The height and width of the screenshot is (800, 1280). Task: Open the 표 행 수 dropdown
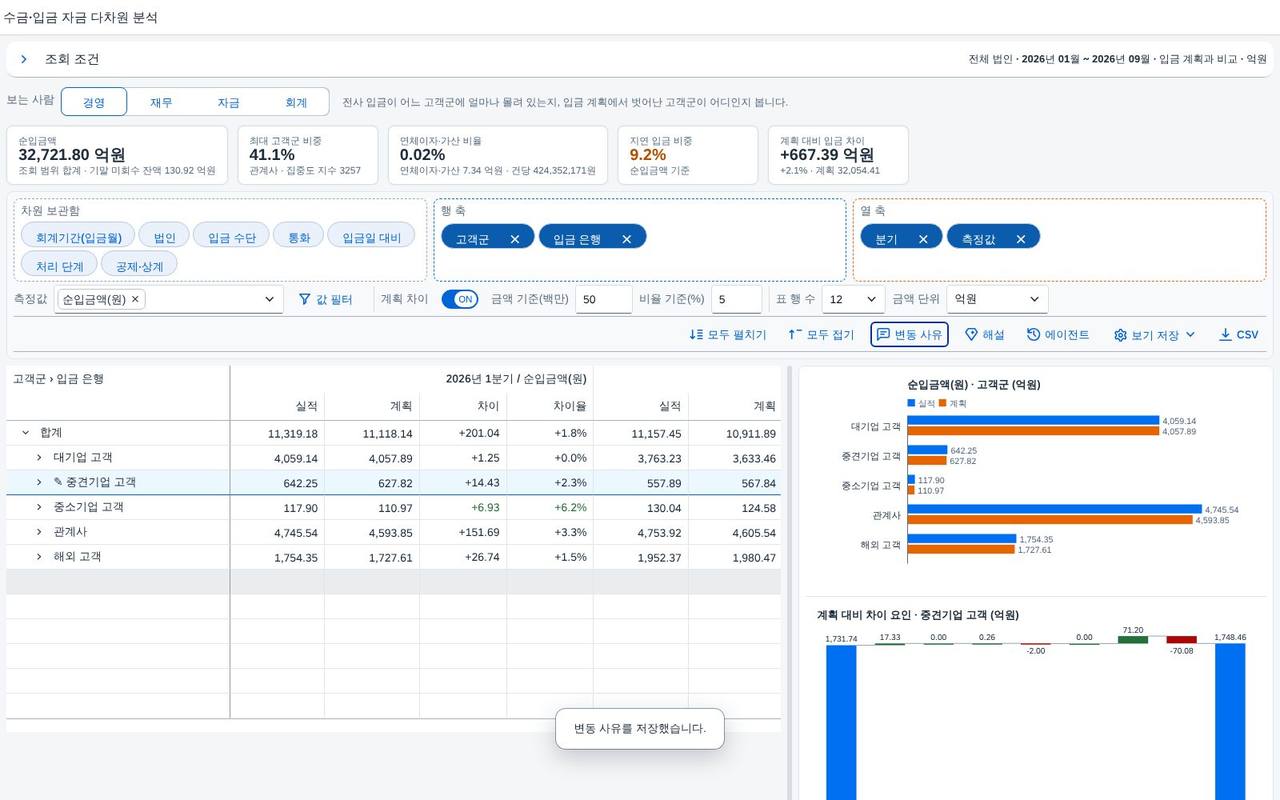point(853,299)
